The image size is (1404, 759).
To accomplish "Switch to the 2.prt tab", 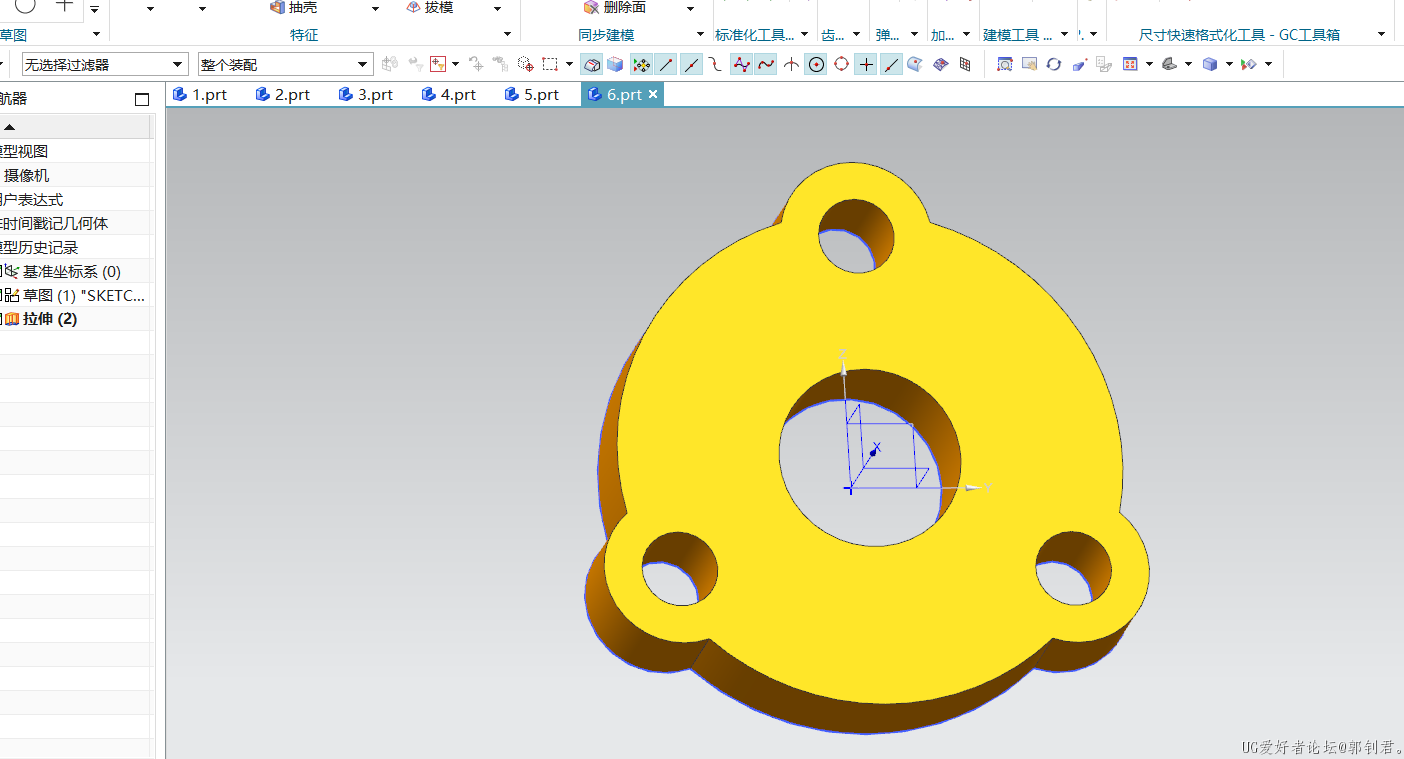I will [x=283, y=94].
